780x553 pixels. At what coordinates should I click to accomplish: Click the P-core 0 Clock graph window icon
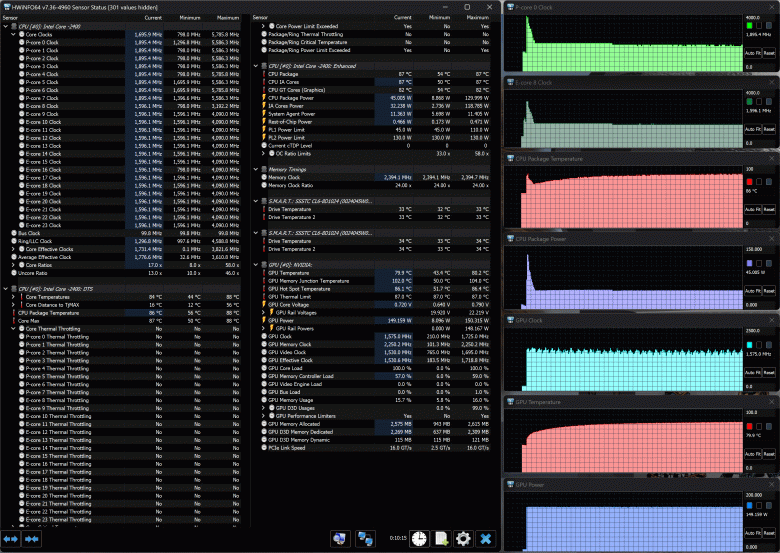click(x=510, y=7)
